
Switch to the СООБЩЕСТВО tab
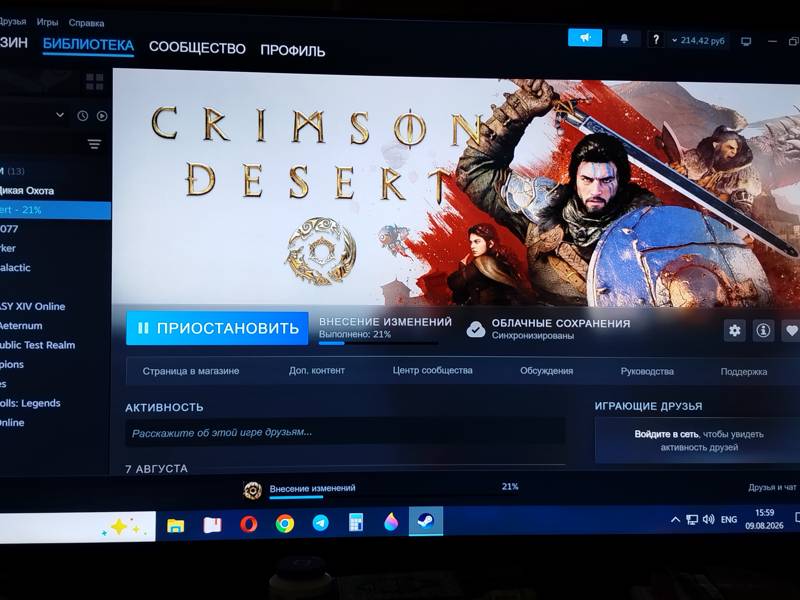[197, 47]
